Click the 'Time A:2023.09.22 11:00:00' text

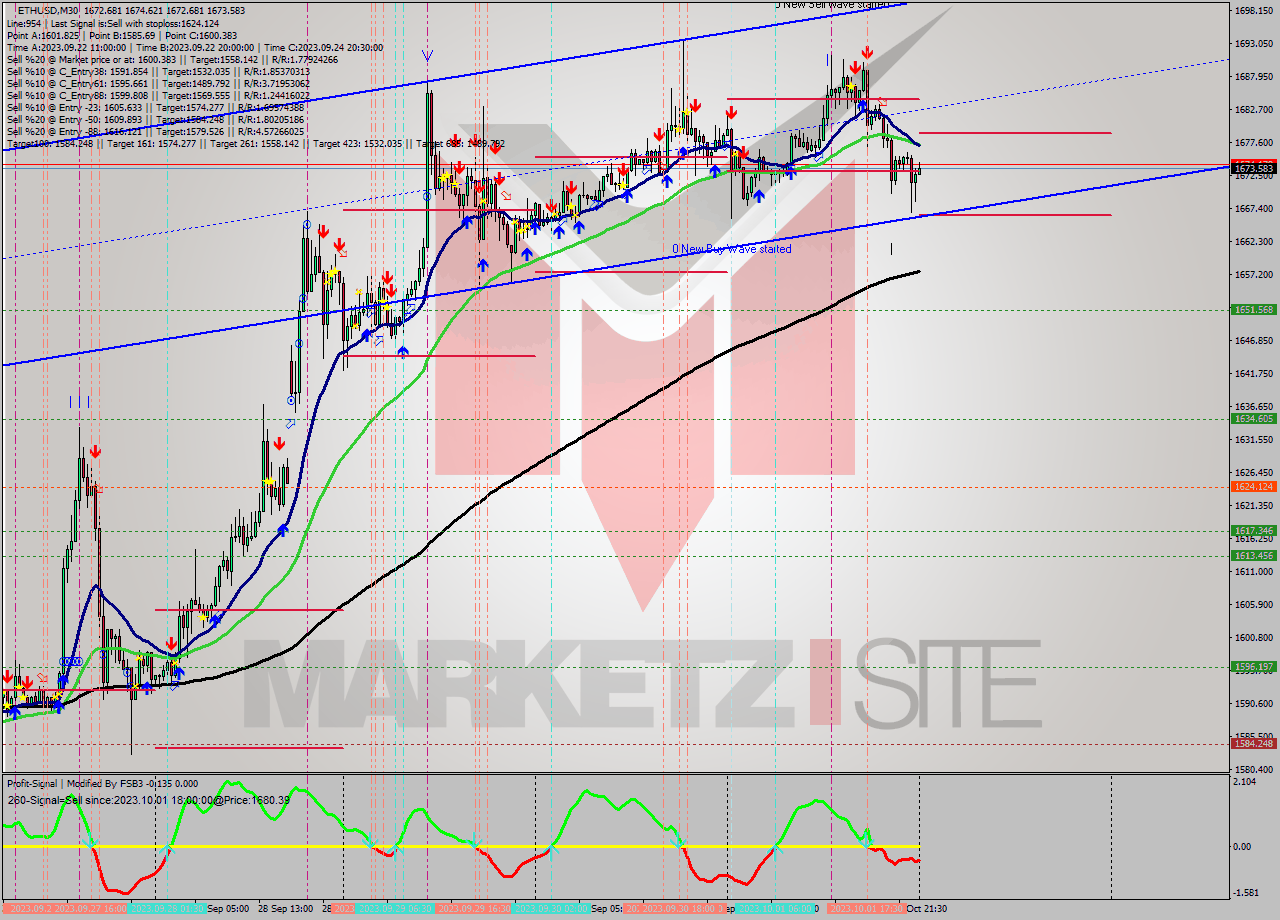pos(66,47)
